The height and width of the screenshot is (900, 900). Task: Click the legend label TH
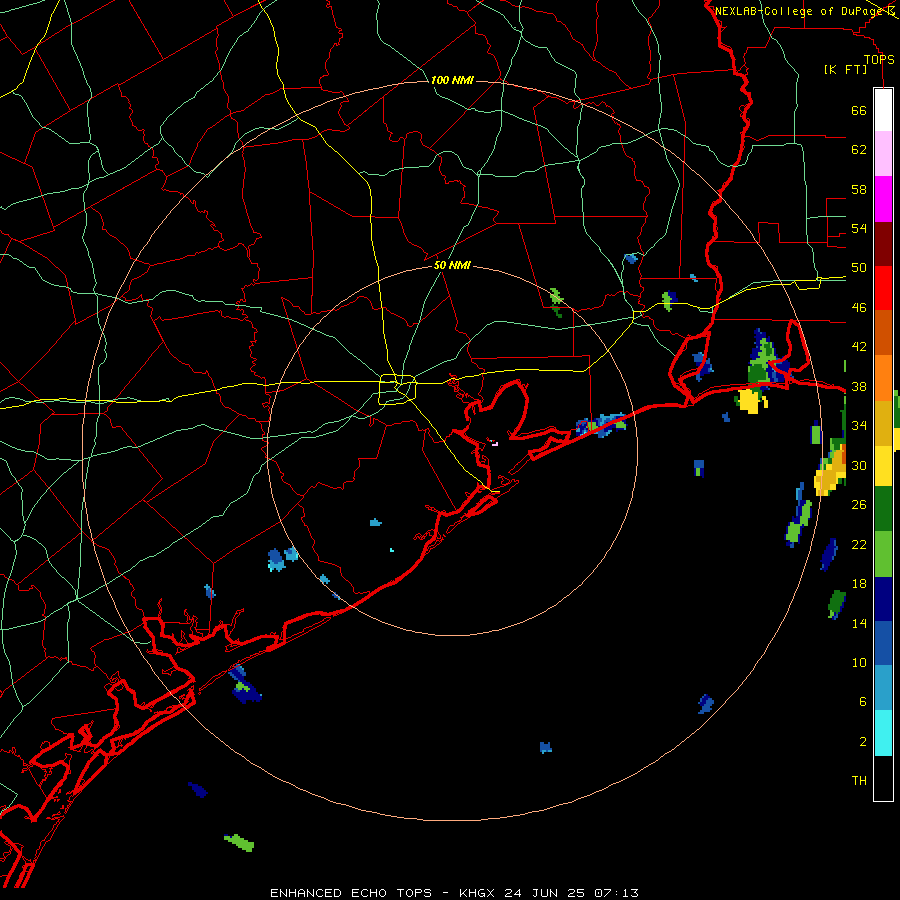coord(859,781)
